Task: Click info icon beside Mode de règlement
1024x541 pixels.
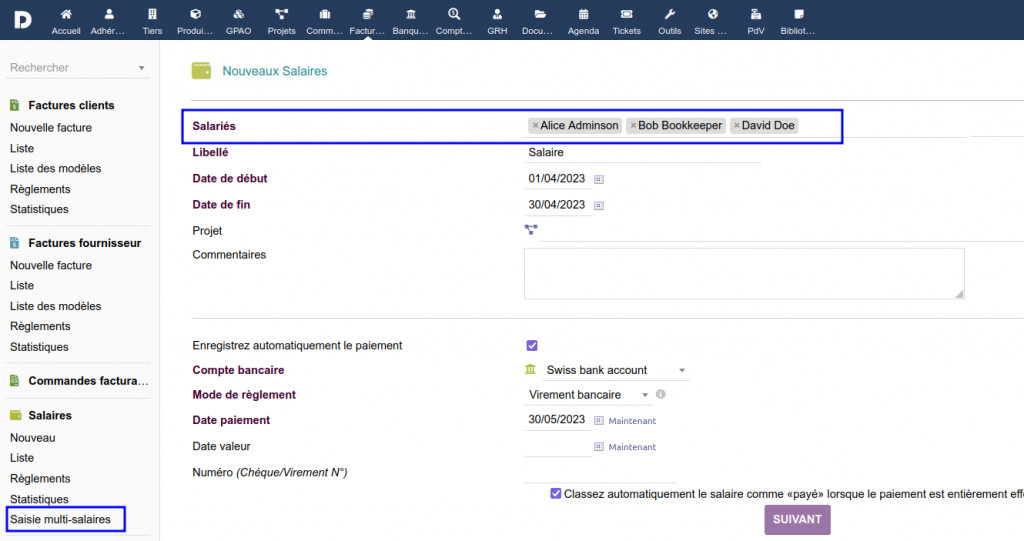Action: click(x=660, y=395)
